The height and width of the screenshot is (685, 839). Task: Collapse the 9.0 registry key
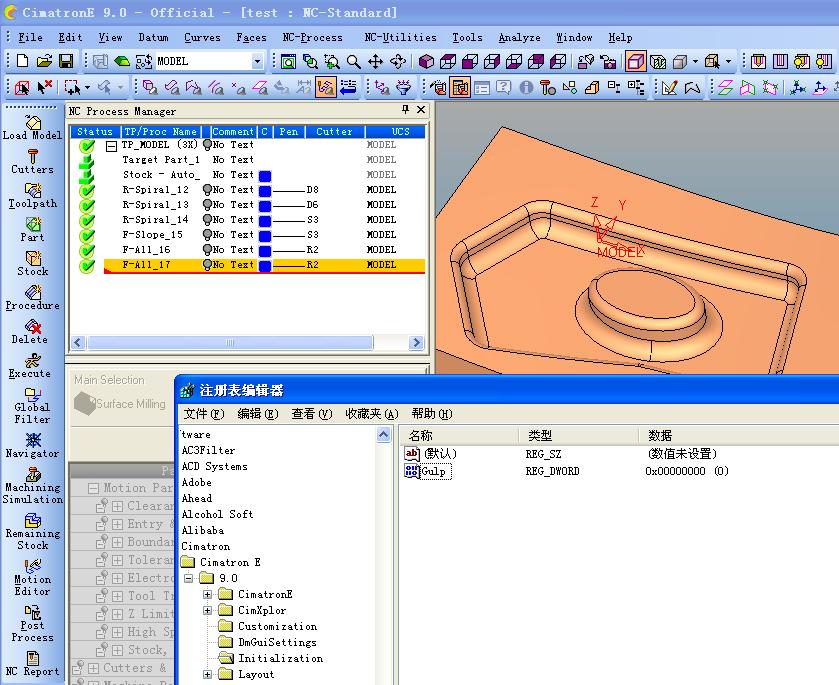188,579
